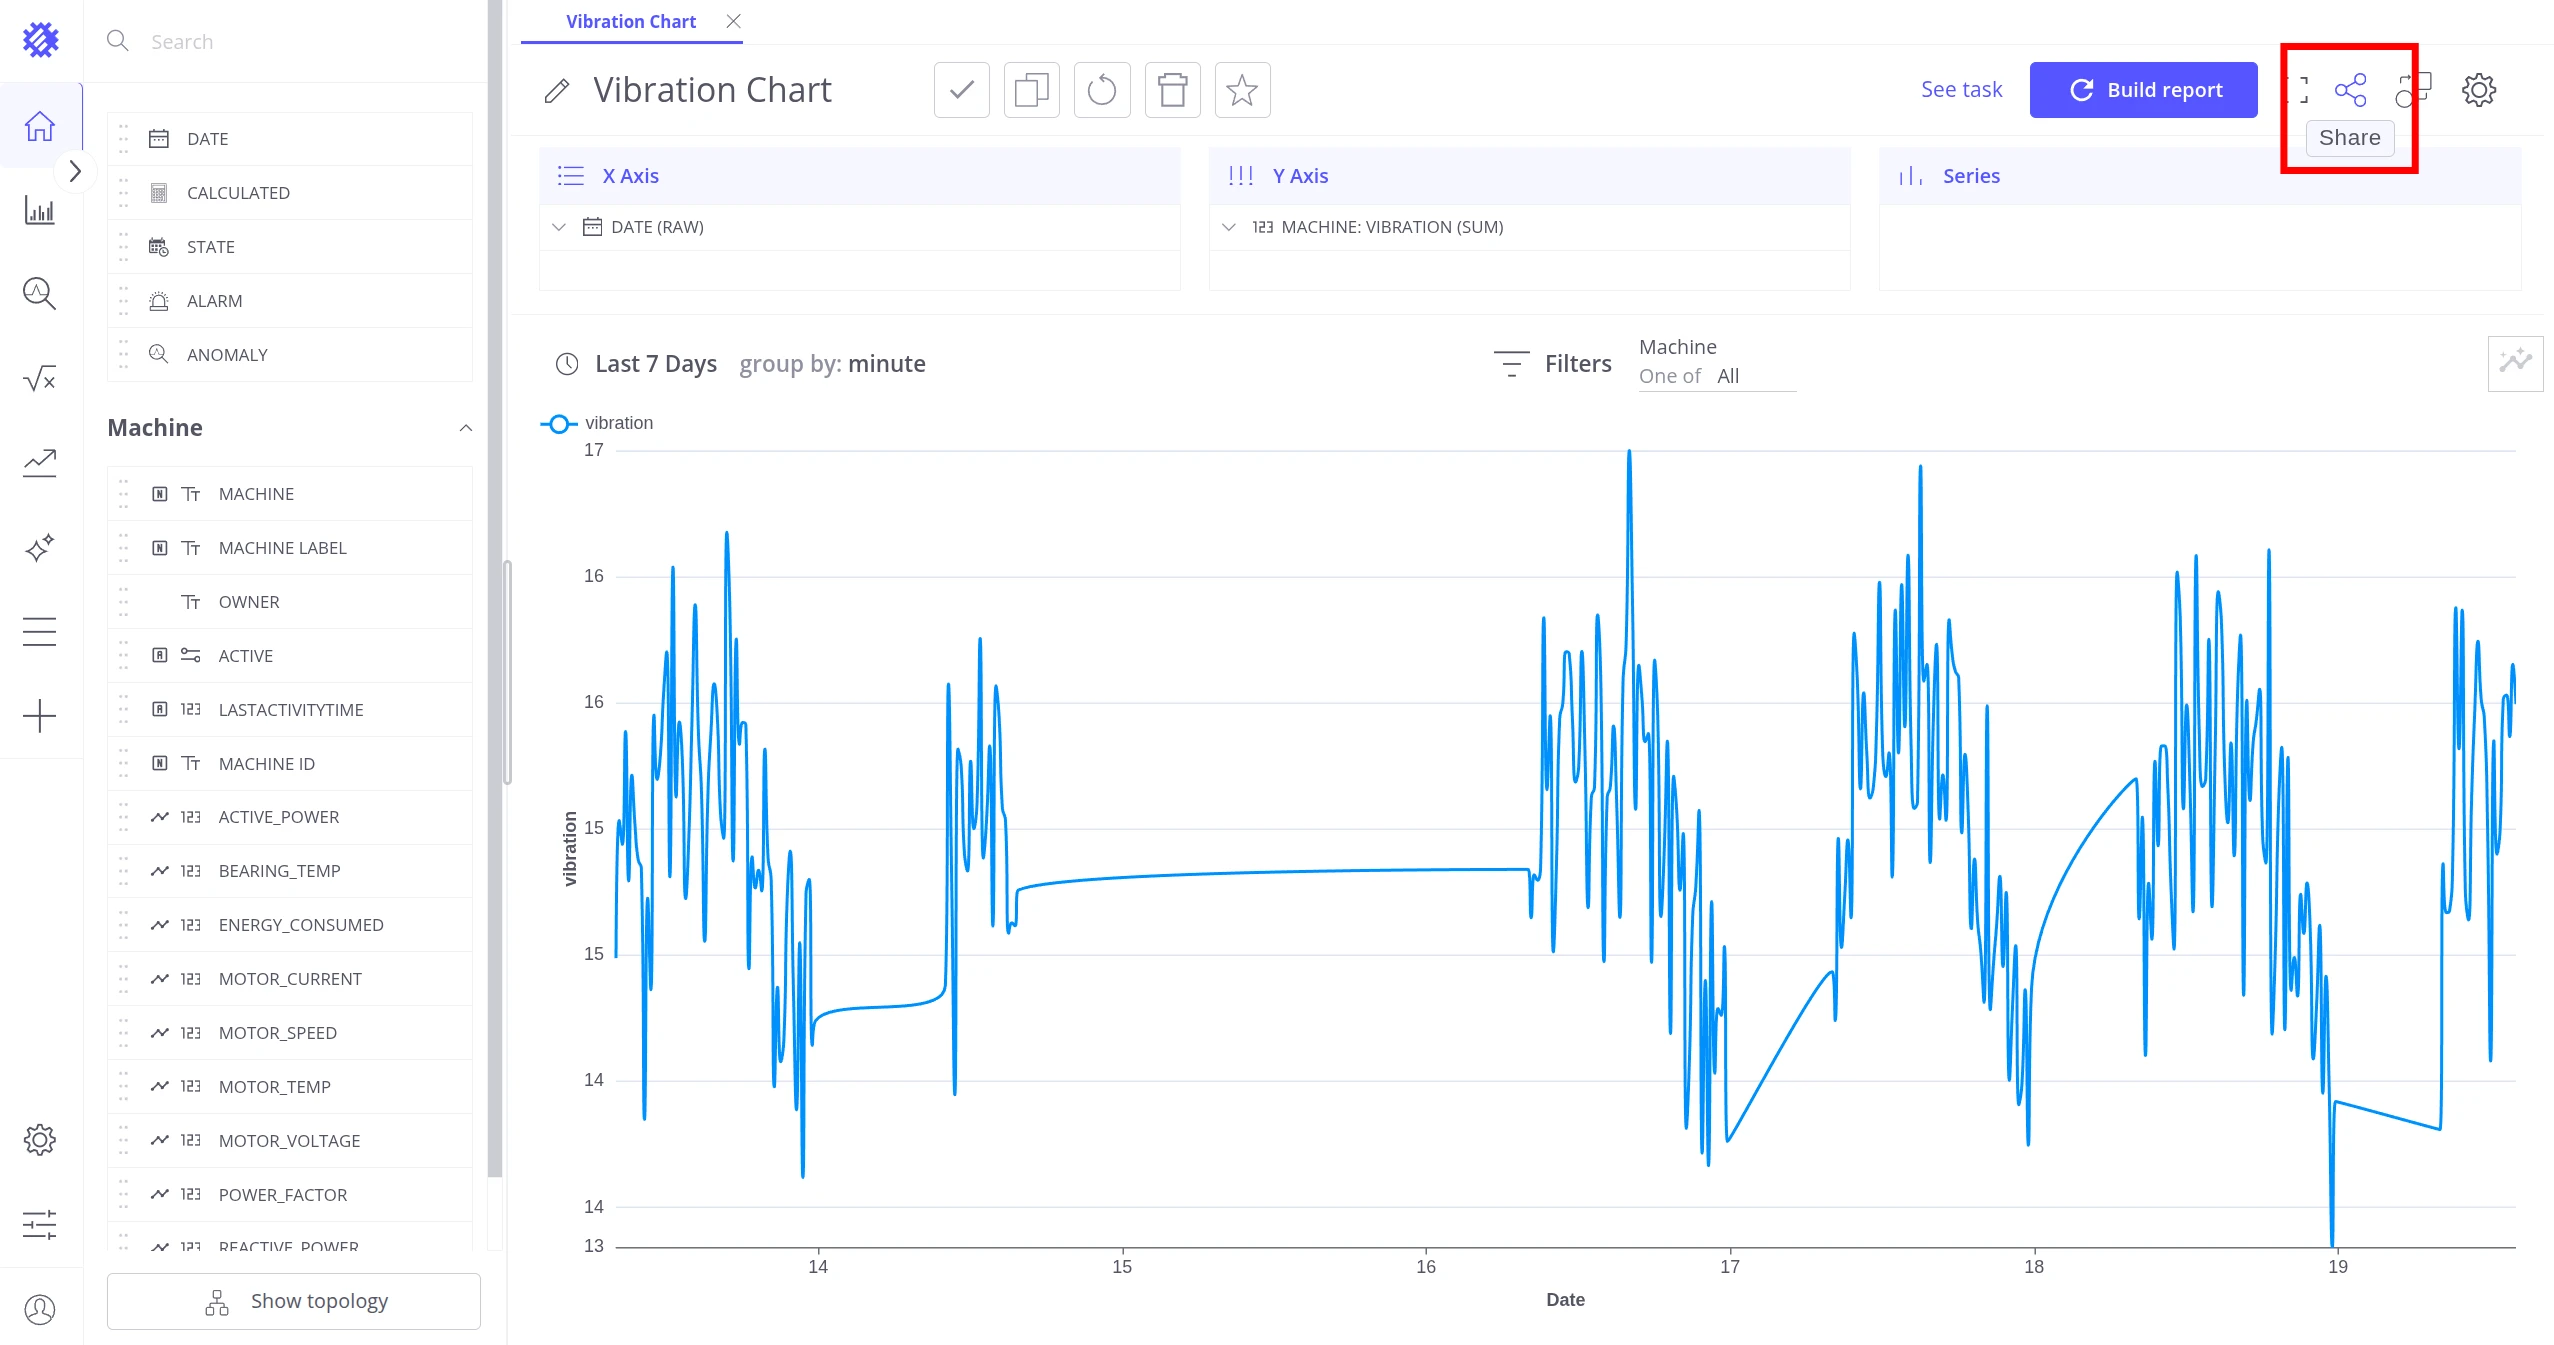Viewport: 2554px width, 1345px height.
Task: Open the chart settings gear icon
Action: (x=2478, y=90)
